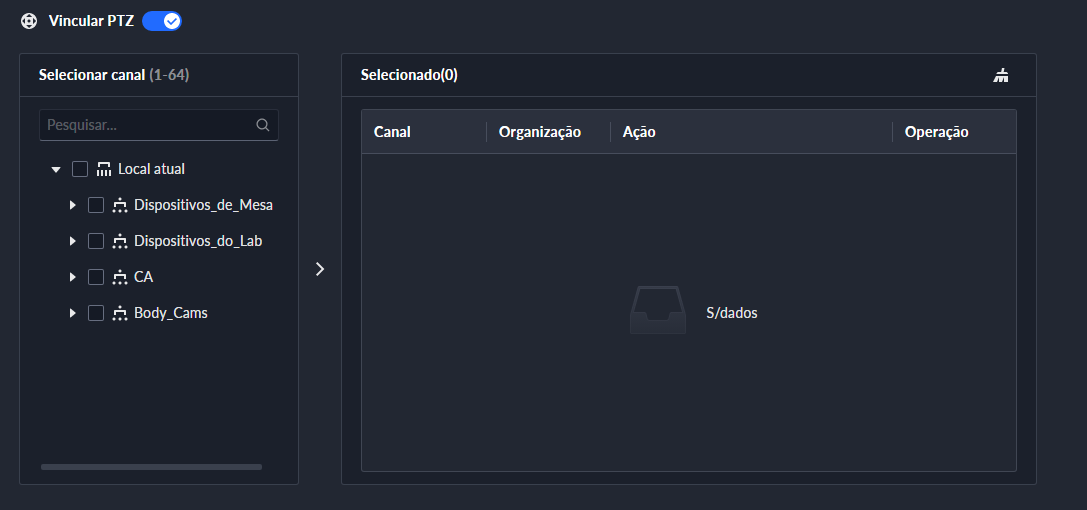Click the clear-all broom icon in Selecionado
Screen dimensions: 1087x510
click(1001, 75)
